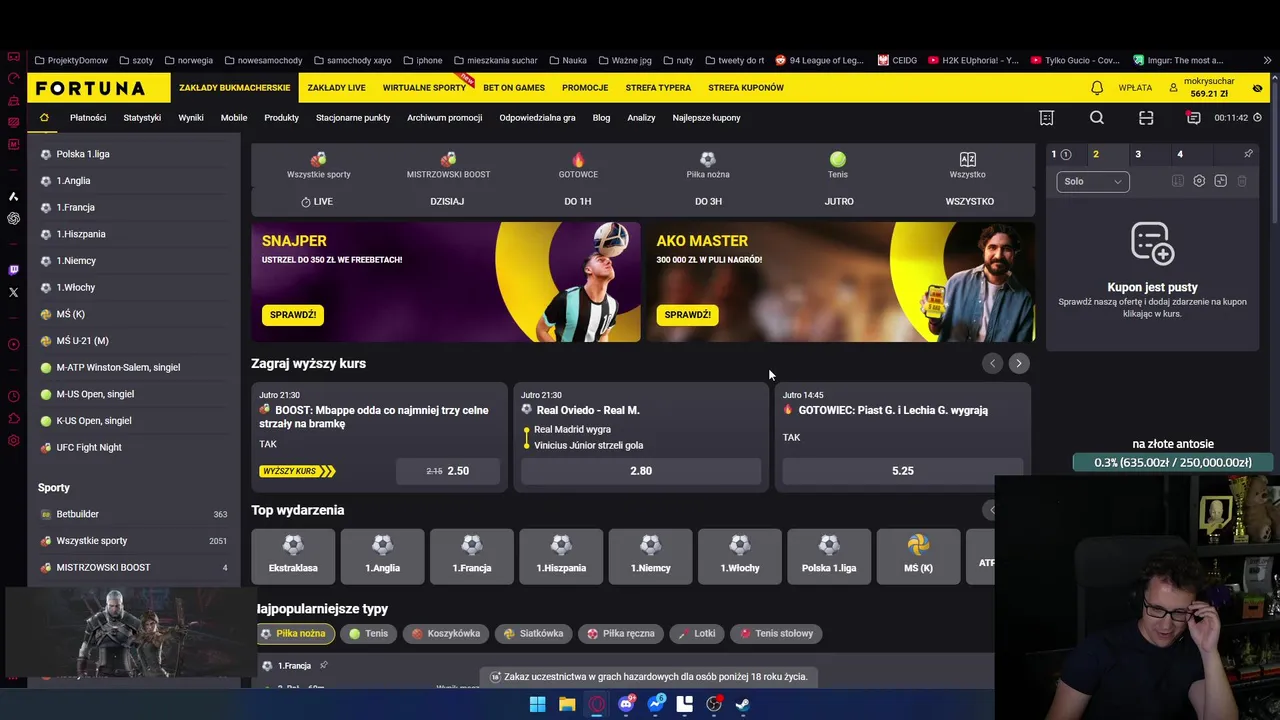The width and height of the screenshot is (1280, 720).
Task: Select odds 2.50 for Mbappe boost
Action: coord(448,471)
